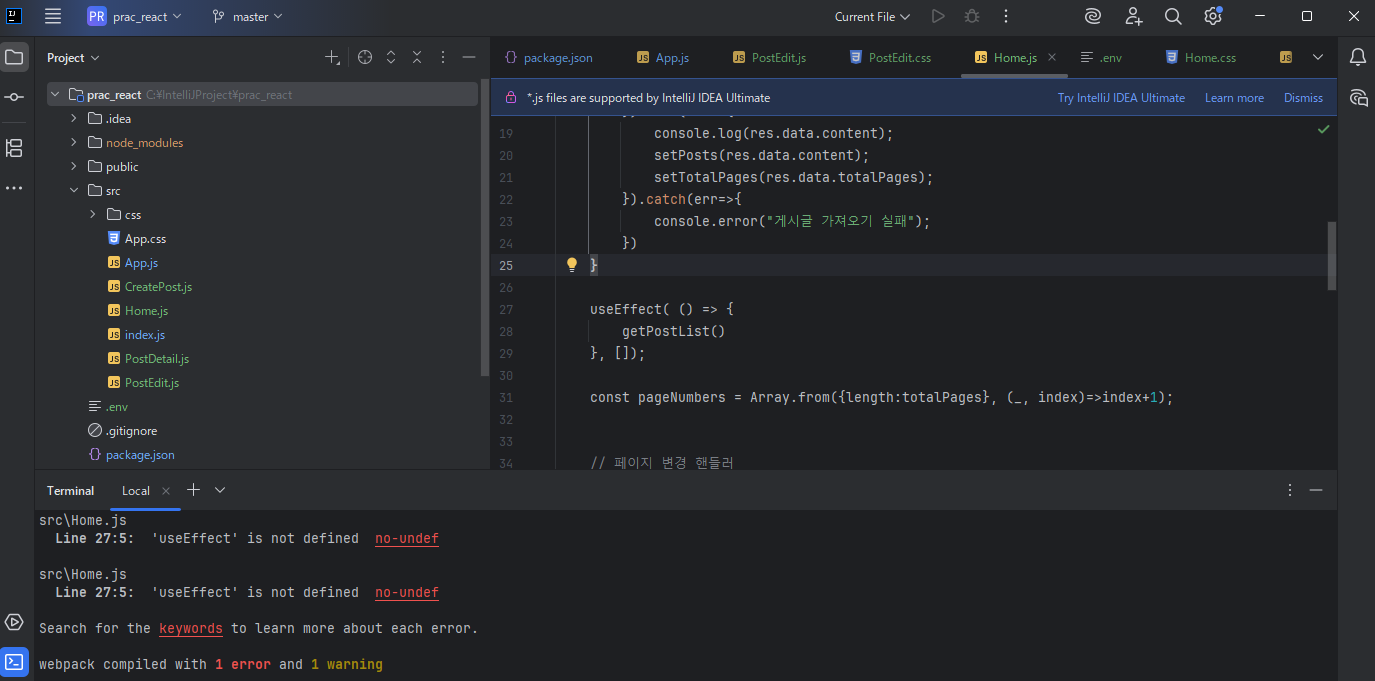Open the Structure tool window
Viewport: 1375px width, 681px height.
(x=14, y=148)
